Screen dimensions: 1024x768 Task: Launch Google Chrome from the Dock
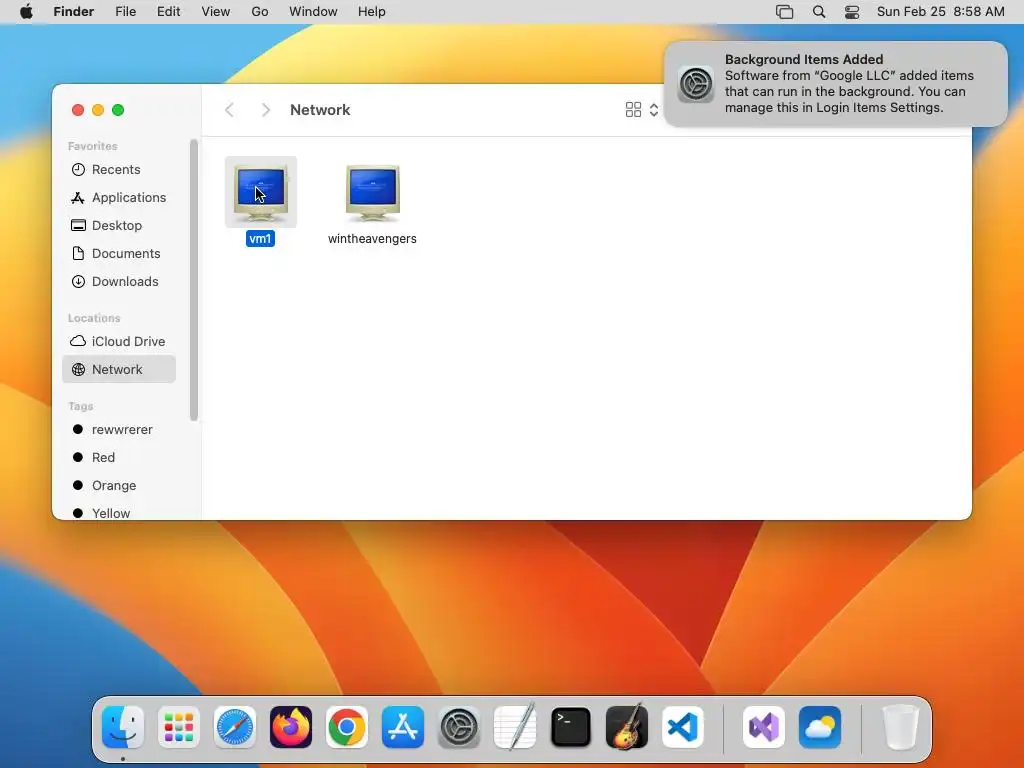pyautogui.click(x=347, y=727)
